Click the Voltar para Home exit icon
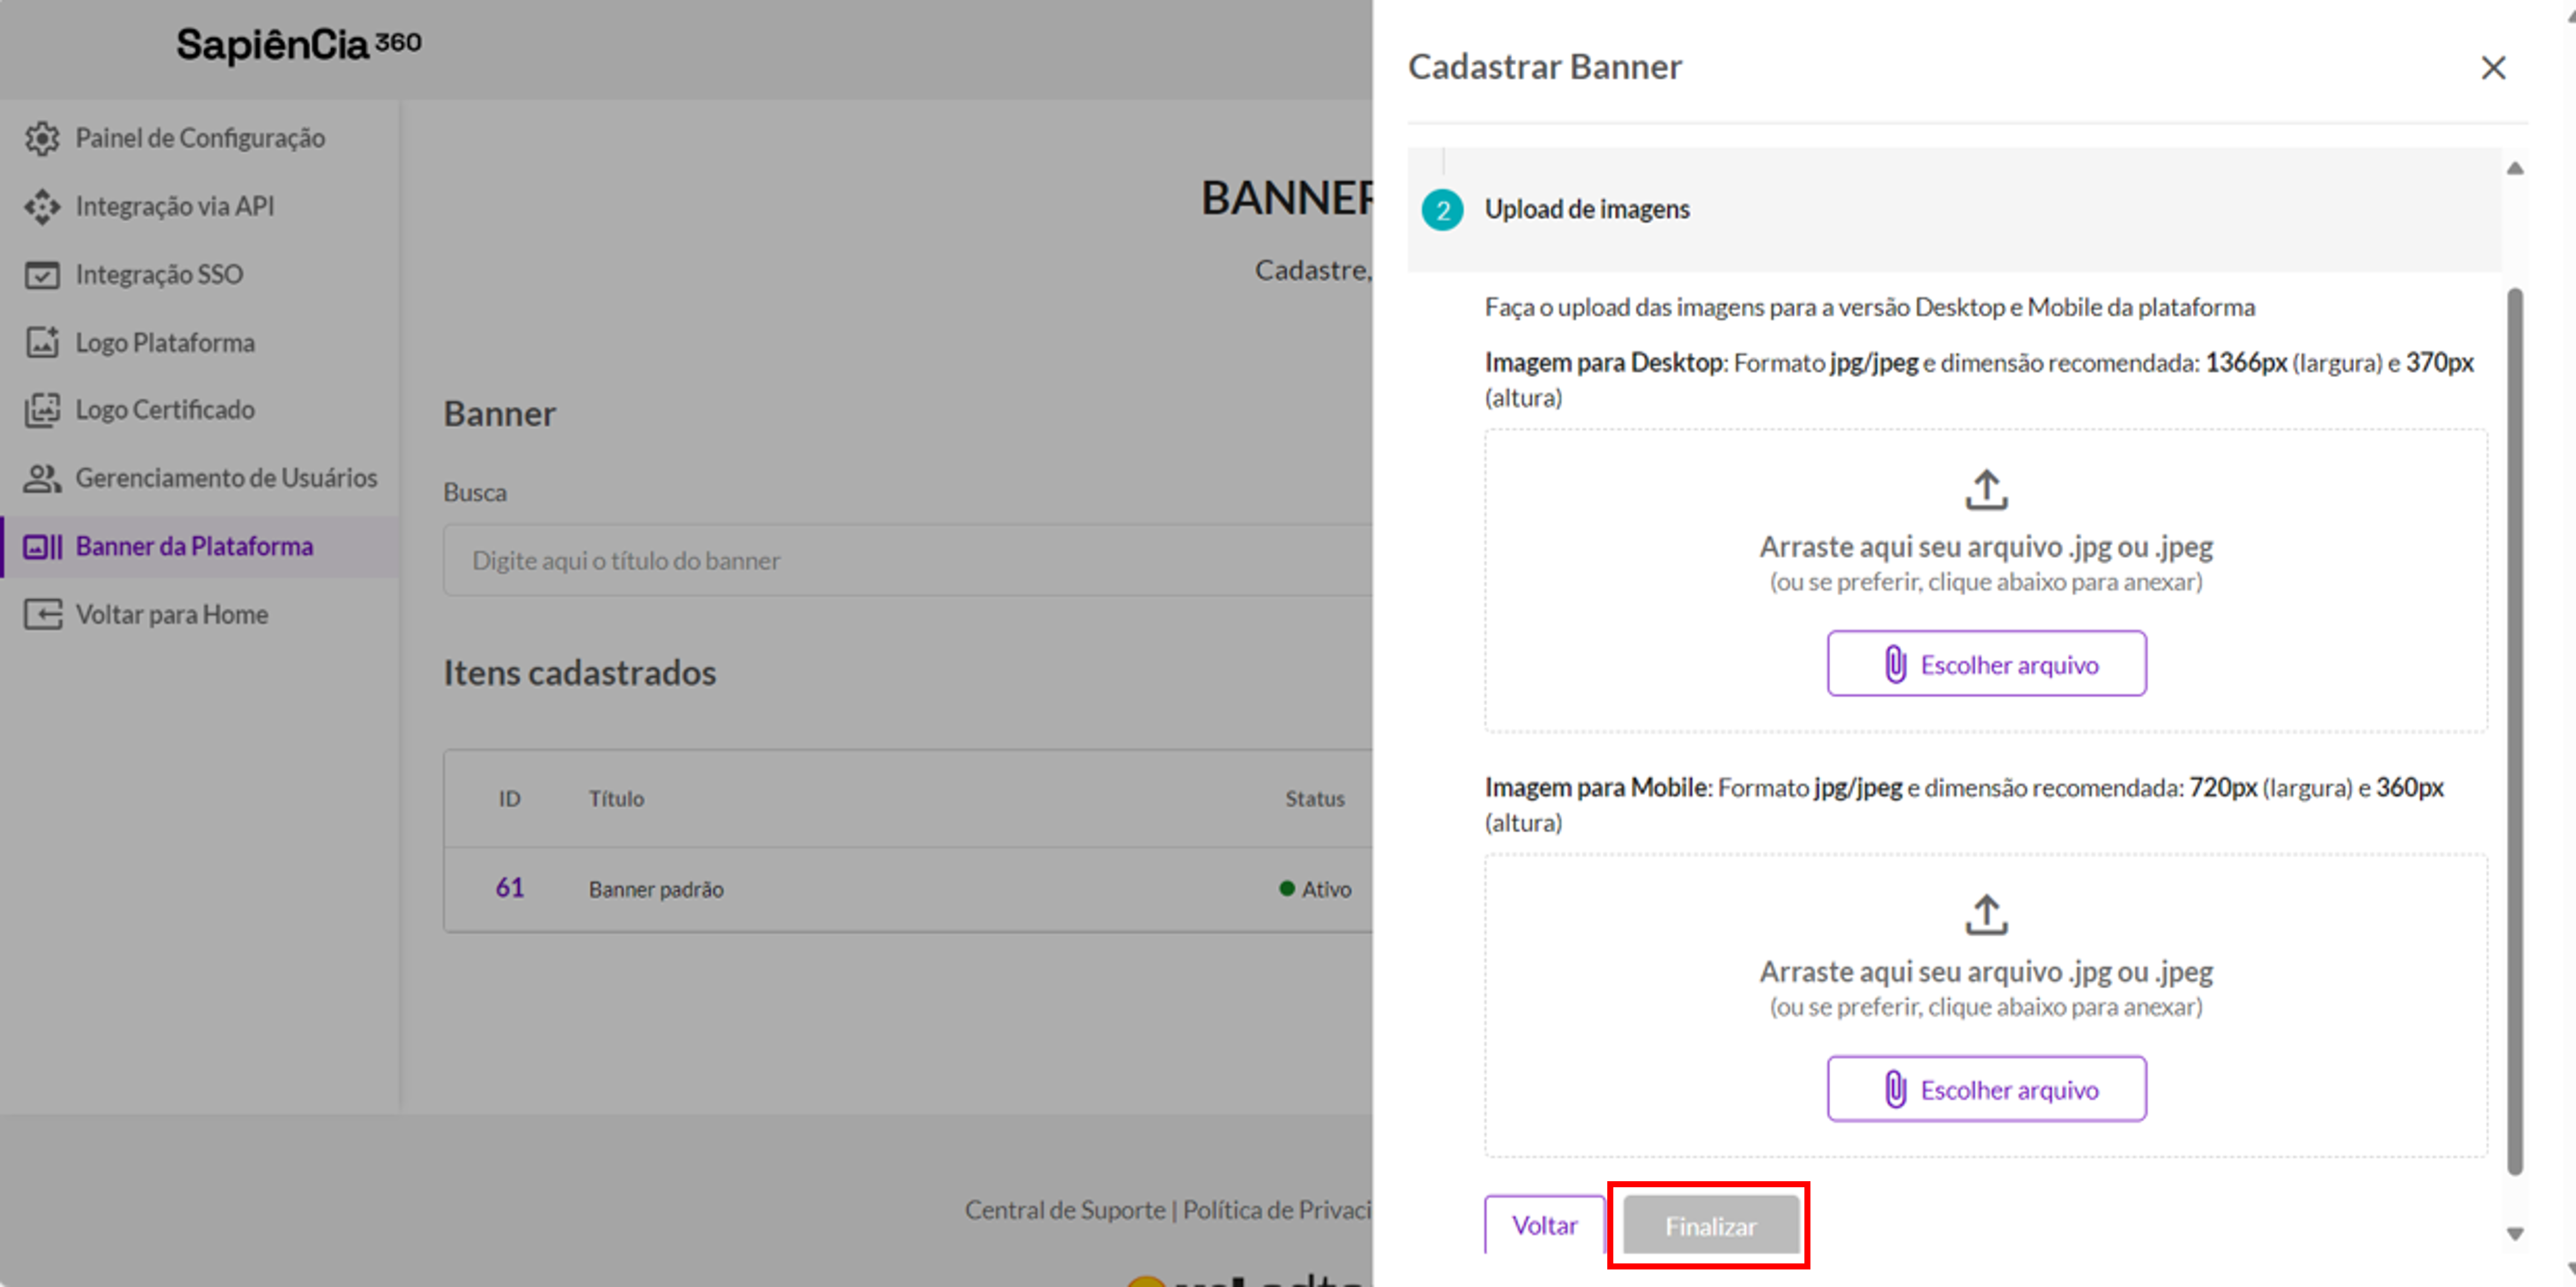 [x=42, y=614]
